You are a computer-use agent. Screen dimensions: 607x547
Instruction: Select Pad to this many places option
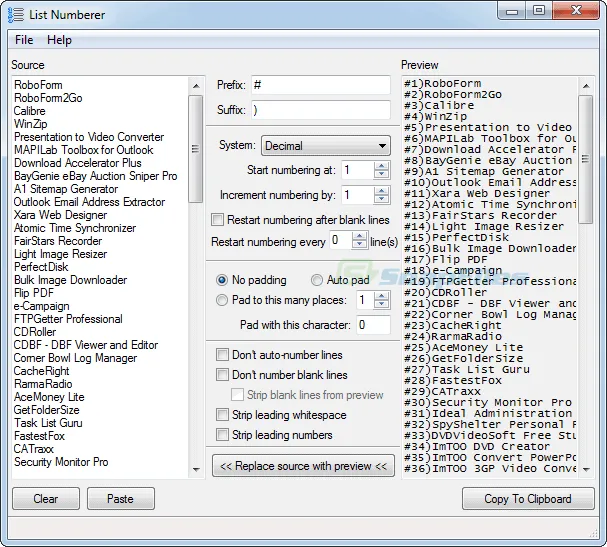pyautogui.click(x=222, y=300)
